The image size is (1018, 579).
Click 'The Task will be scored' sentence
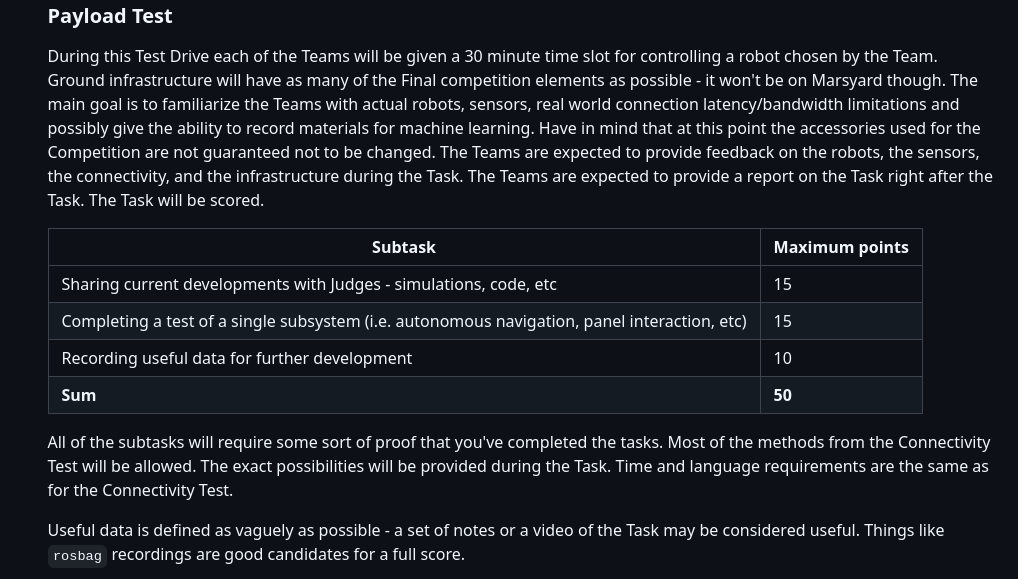click(x=176, y=201)
